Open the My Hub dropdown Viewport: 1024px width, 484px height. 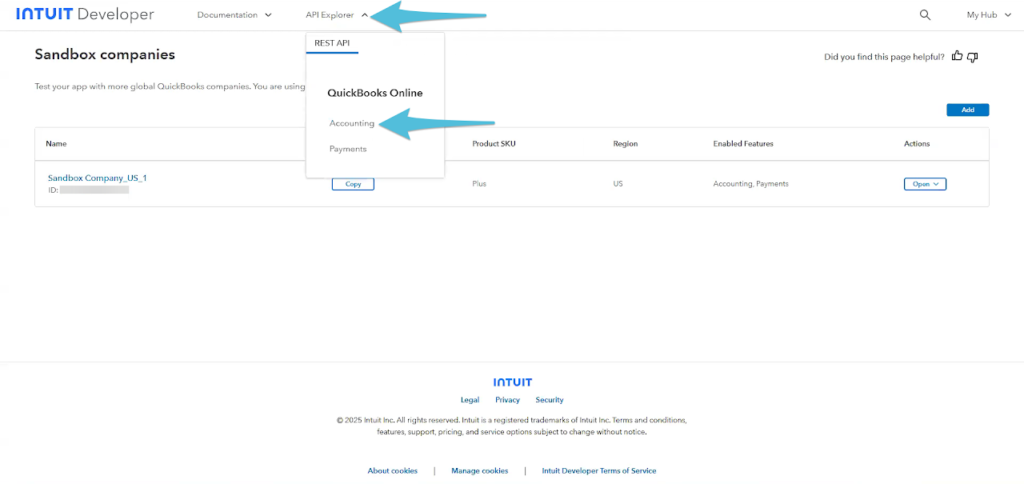(988, 15)
